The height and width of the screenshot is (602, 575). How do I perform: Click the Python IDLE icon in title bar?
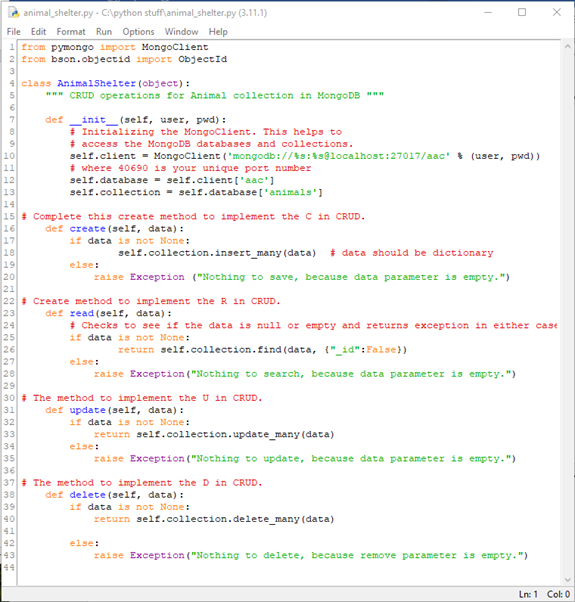coord(13,13)
